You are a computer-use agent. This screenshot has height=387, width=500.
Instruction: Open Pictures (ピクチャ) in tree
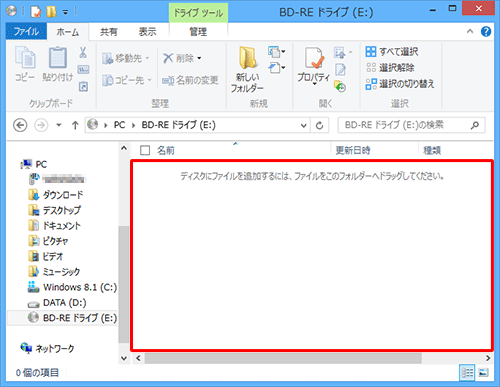click(x=49, y=241)
